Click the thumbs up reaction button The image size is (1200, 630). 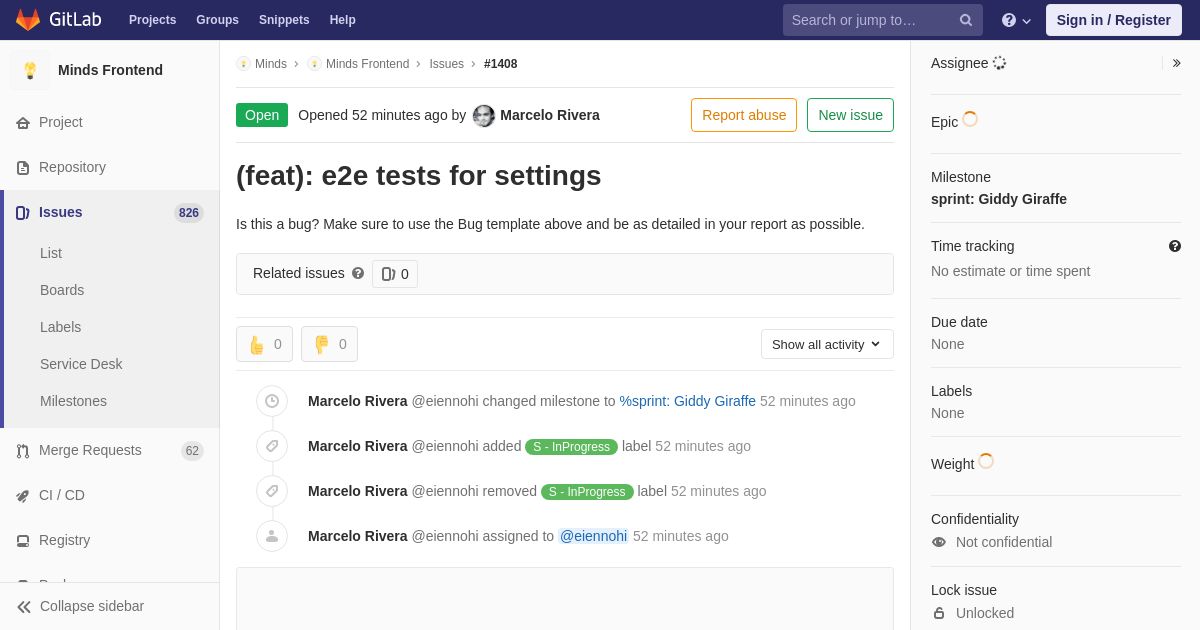(x=264, y=344)
